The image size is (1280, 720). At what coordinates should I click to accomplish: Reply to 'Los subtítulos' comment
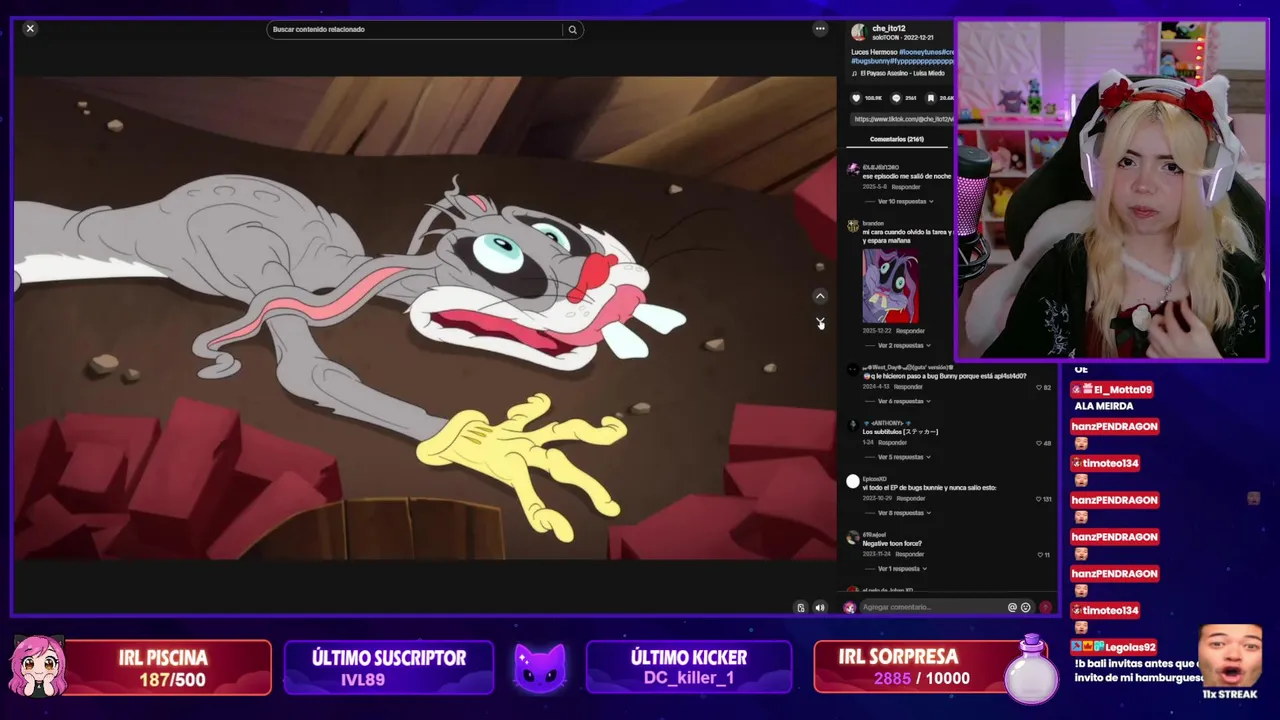892,442
